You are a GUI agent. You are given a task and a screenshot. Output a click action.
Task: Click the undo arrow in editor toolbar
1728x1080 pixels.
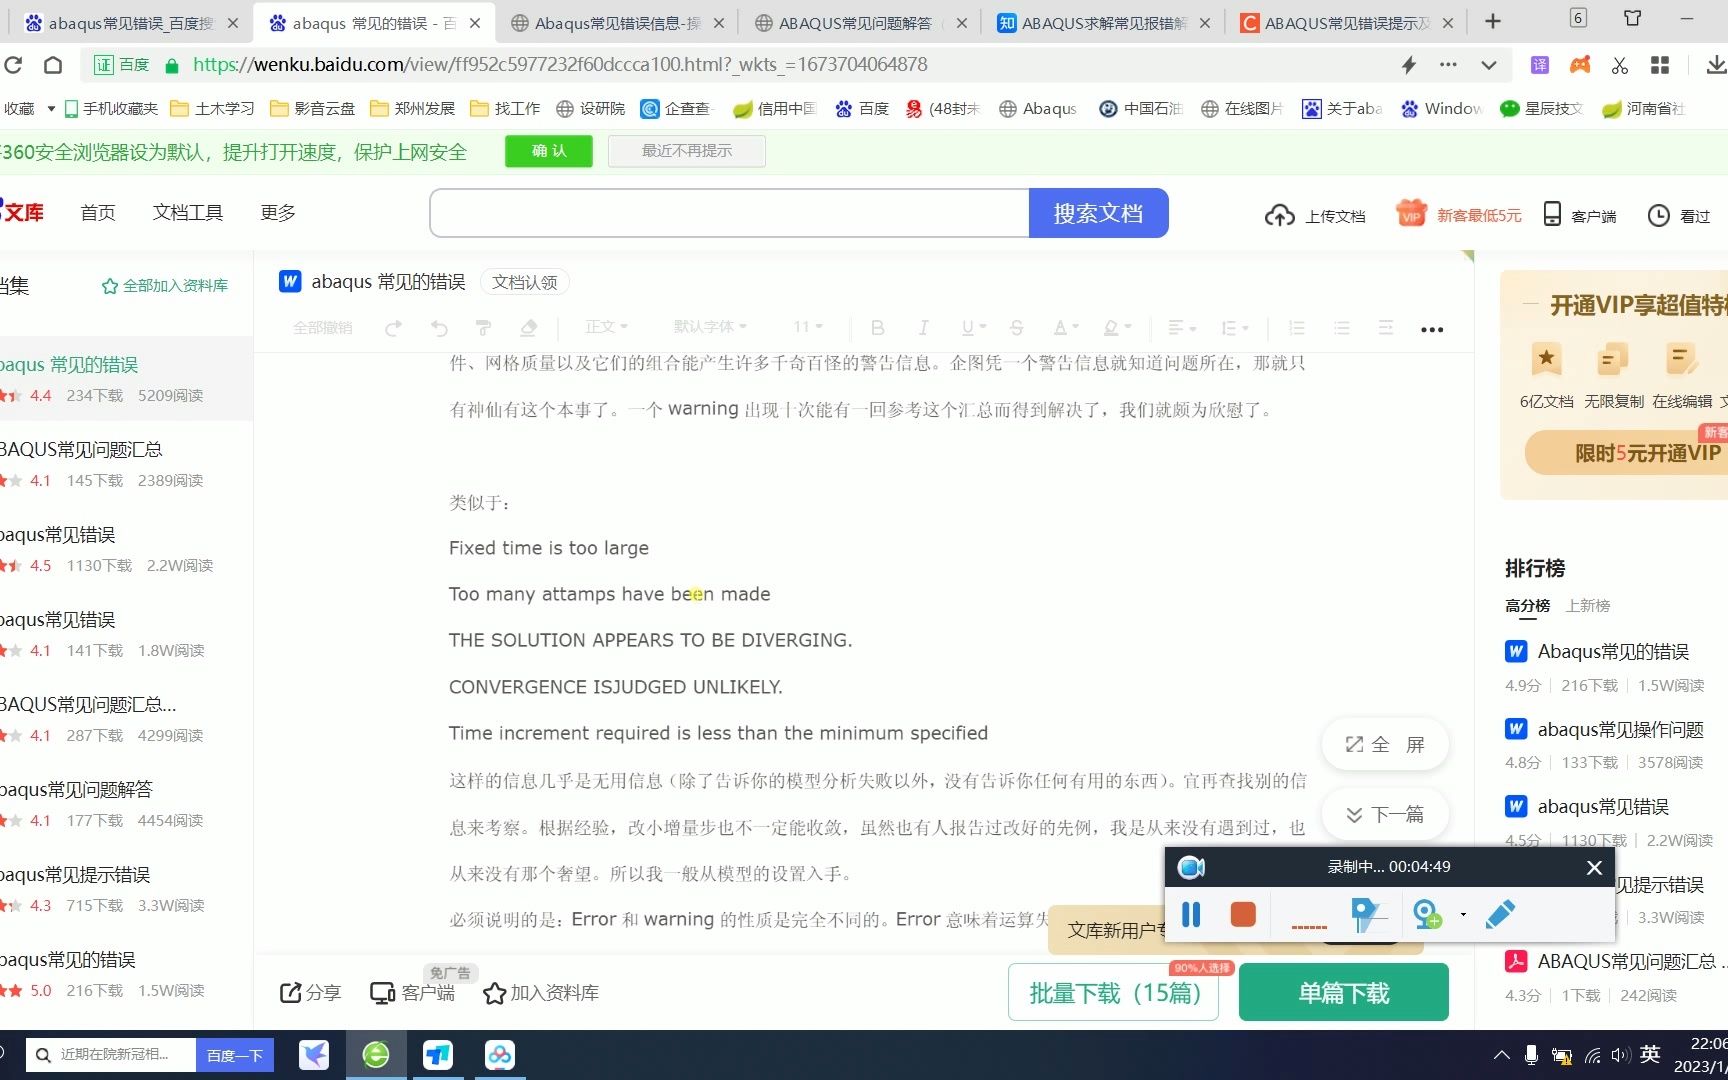(x=439, y=328)
